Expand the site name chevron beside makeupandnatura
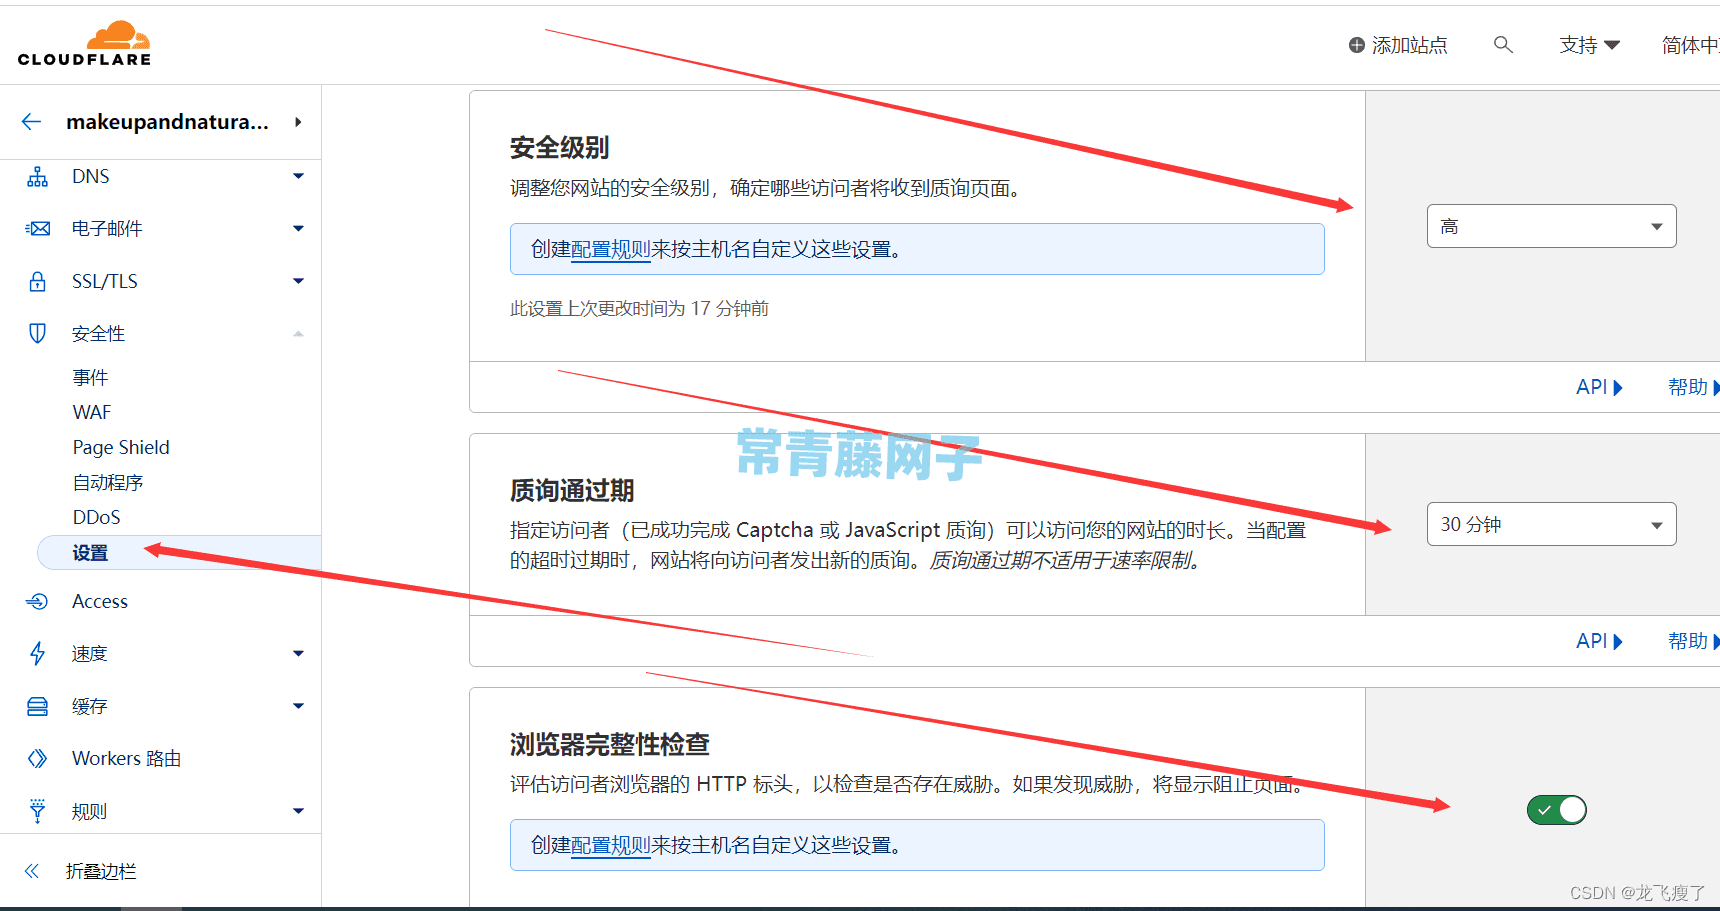1720x911 pixels. 297,122
